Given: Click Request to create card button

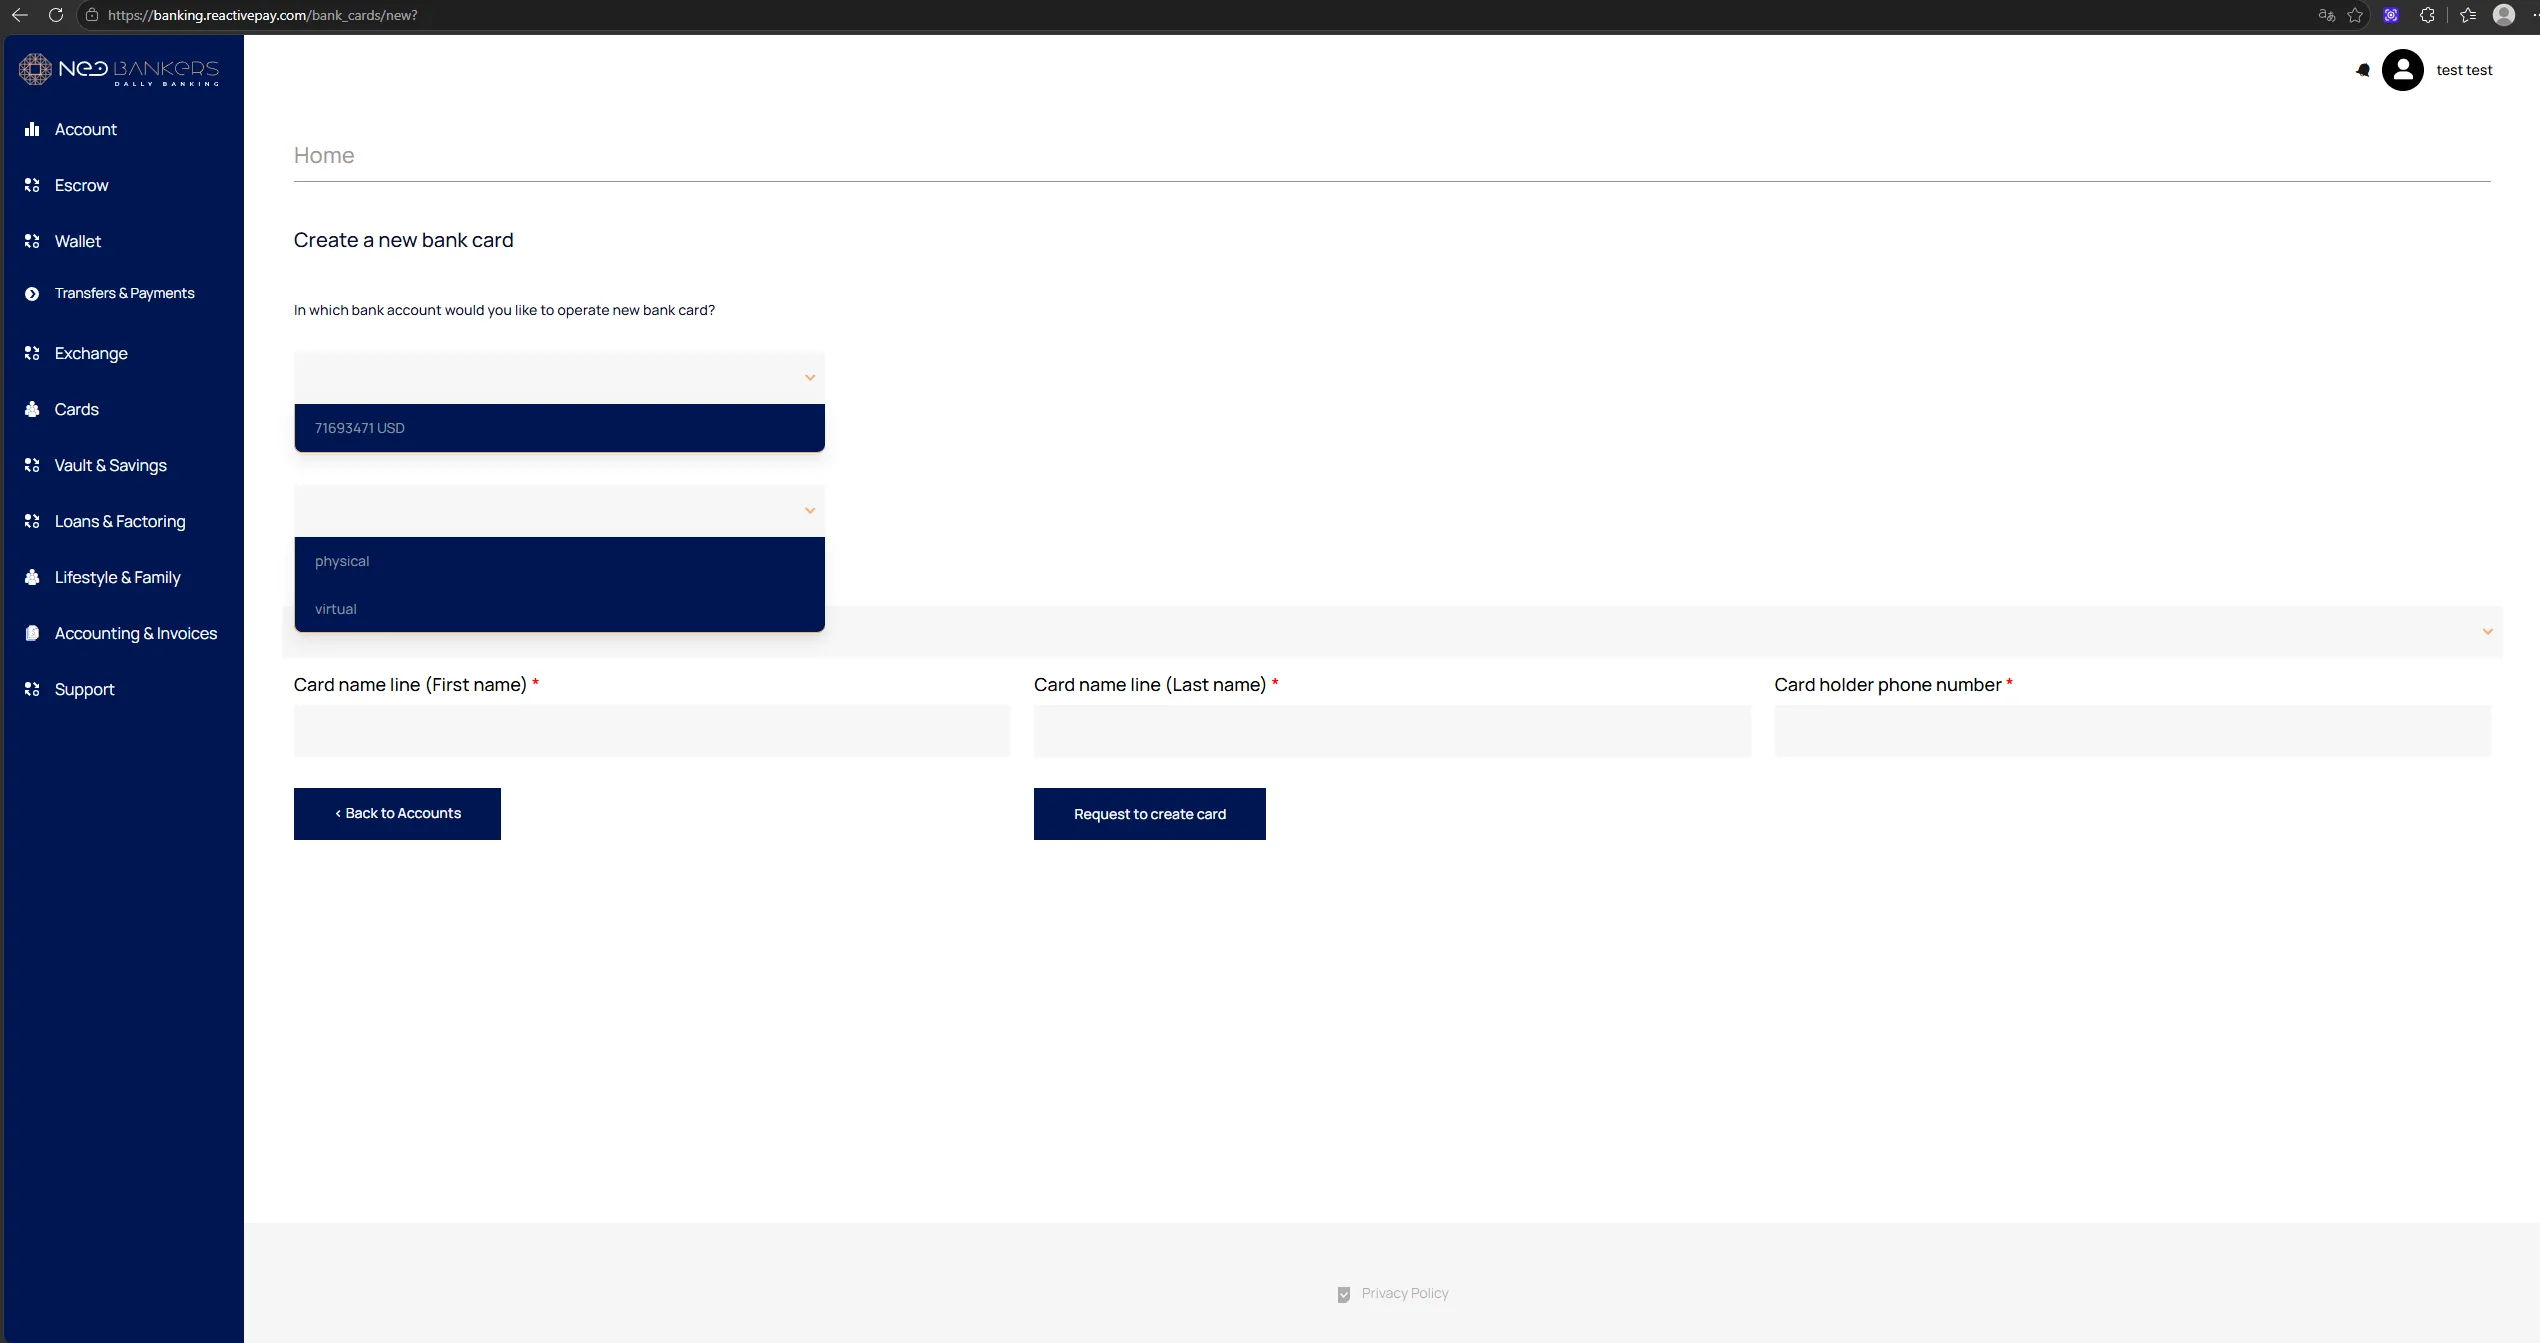Looking at the screenshot, I should [1149, 814].
